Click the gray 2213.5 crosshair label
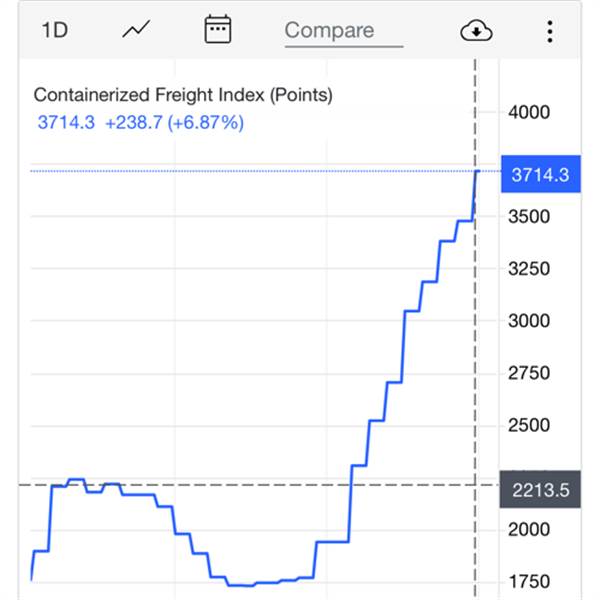This screenshot has width=600, height=600. coord(540,490)
